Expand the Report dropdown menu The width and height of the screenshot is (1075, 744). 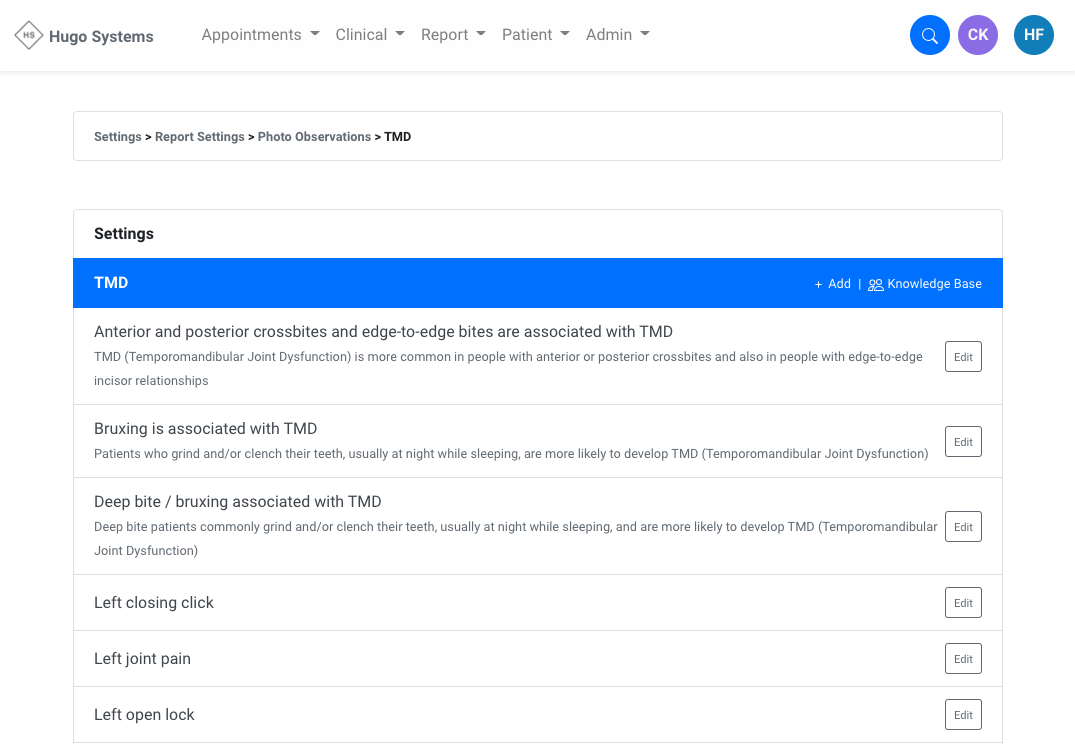point(453,35)
